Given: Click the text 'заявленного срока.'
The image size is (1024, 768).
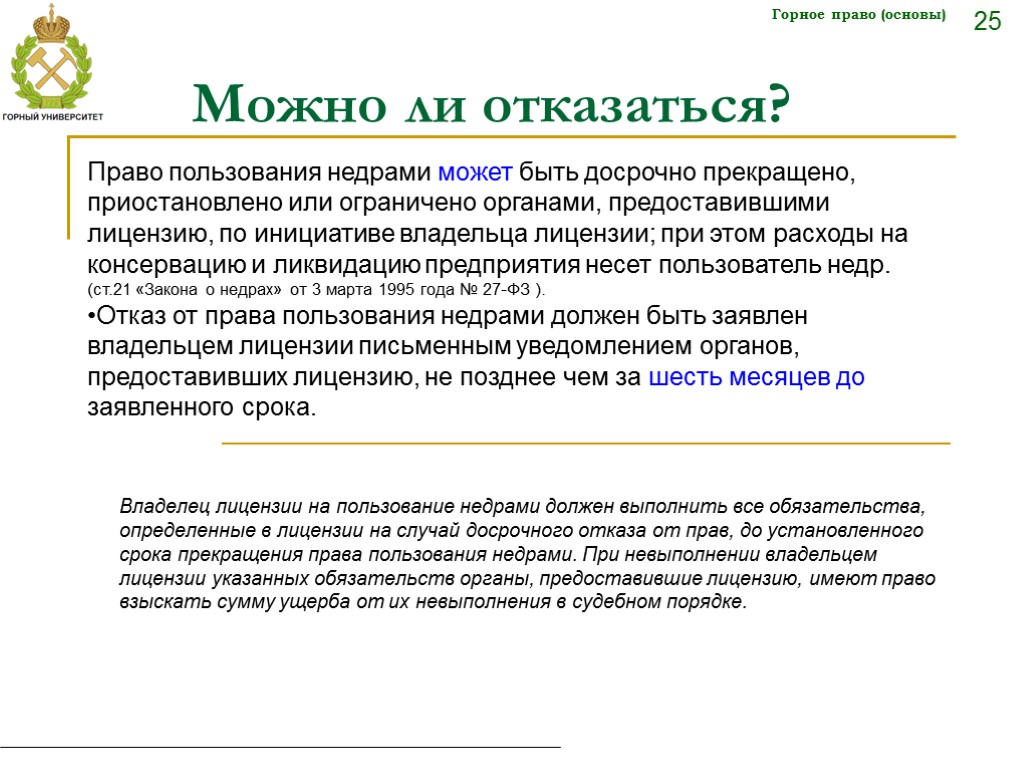Looking at the screenshot, I should click(202, 408).
